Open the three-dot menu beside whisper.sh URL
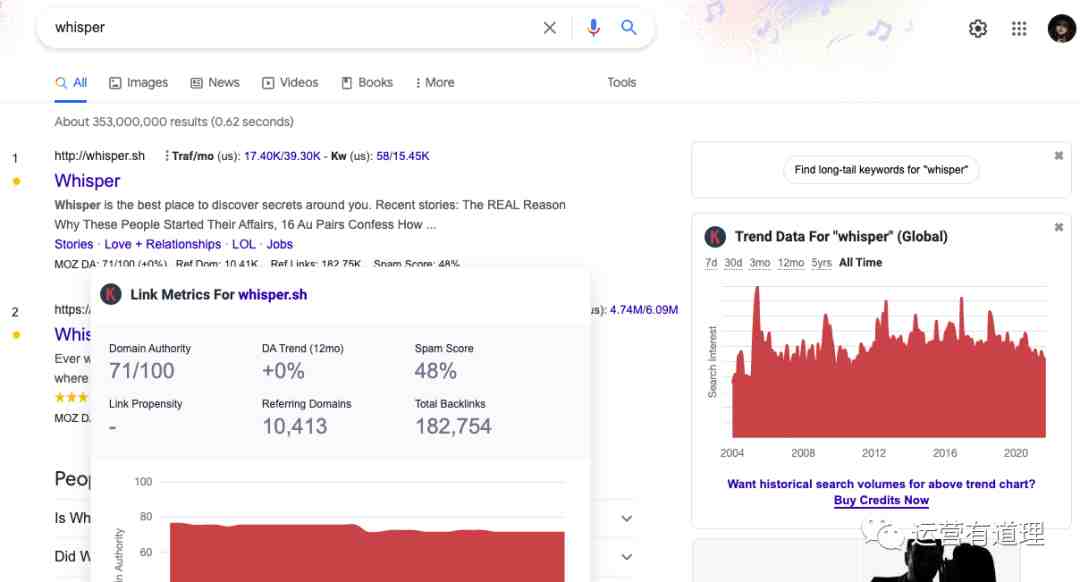This screenshot has height=582, width=1080. click(166, 156)
